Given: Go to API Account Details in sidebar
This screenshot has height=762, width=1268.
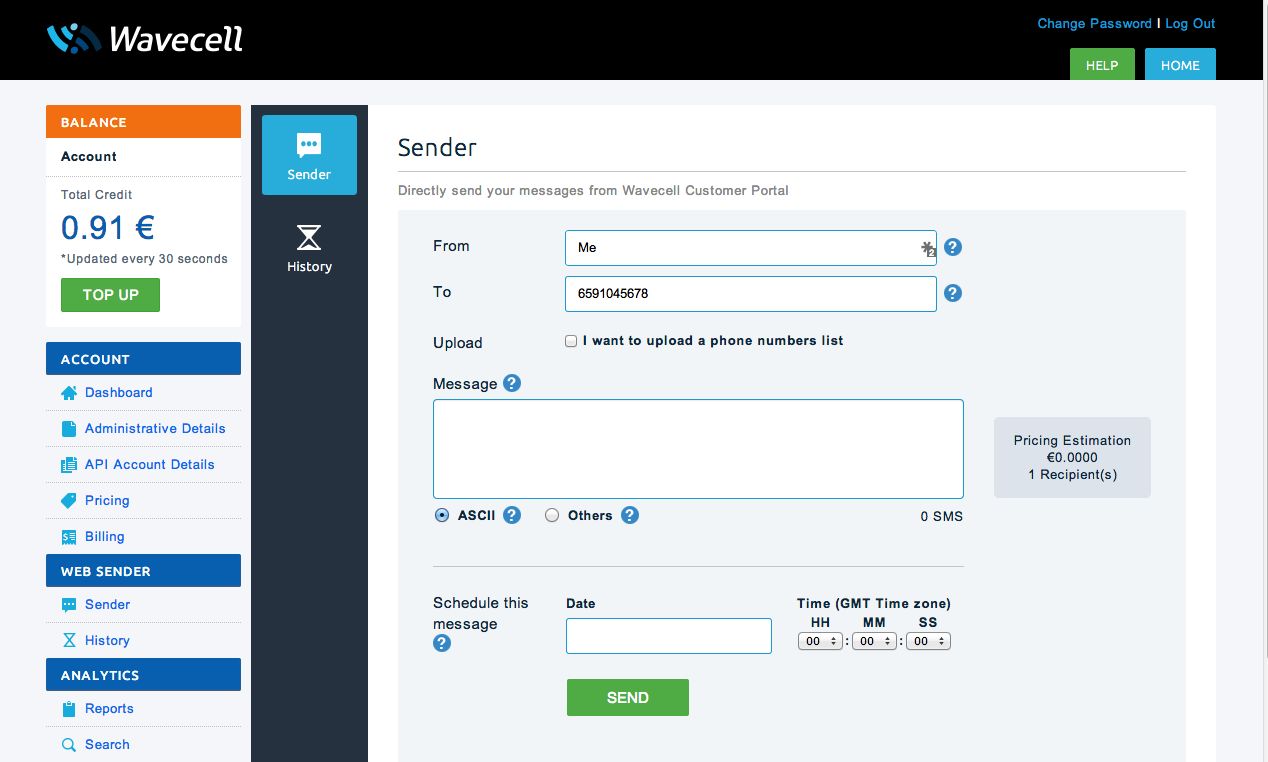Looking at the screenshot, I should click(x=149, y=464).
